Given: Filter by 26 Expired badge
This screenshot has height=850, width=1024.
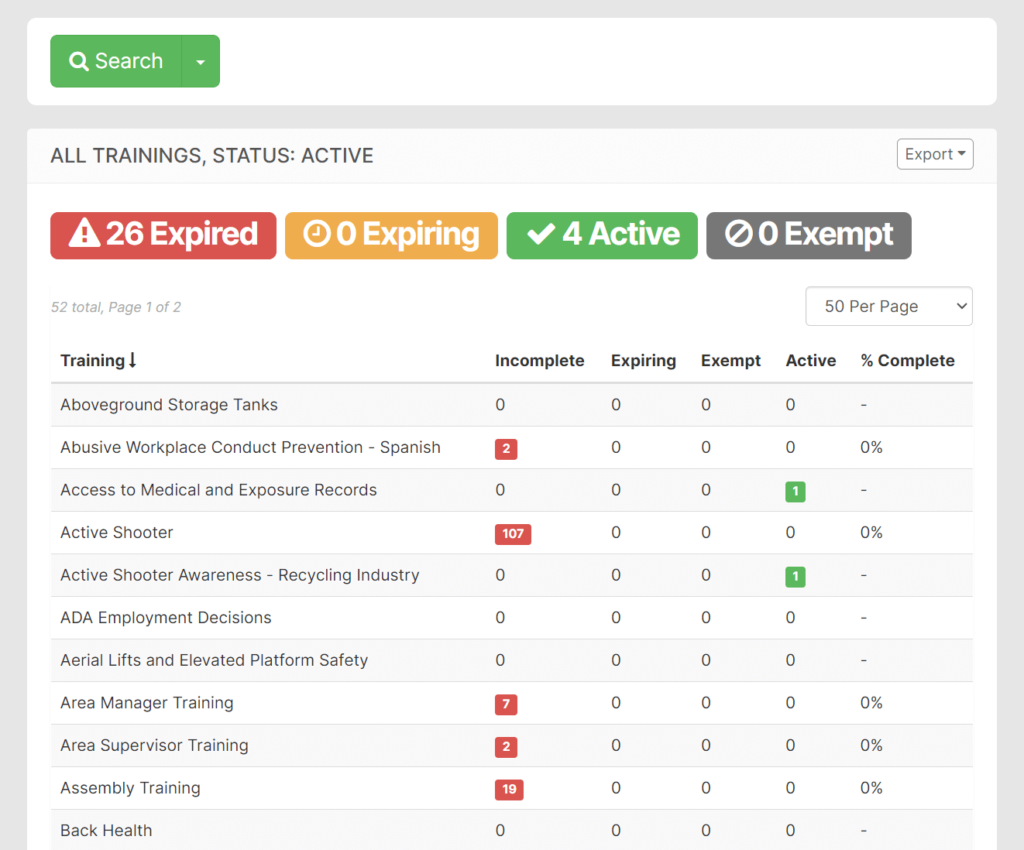Looking at the screenshot, I should point(163,235).
